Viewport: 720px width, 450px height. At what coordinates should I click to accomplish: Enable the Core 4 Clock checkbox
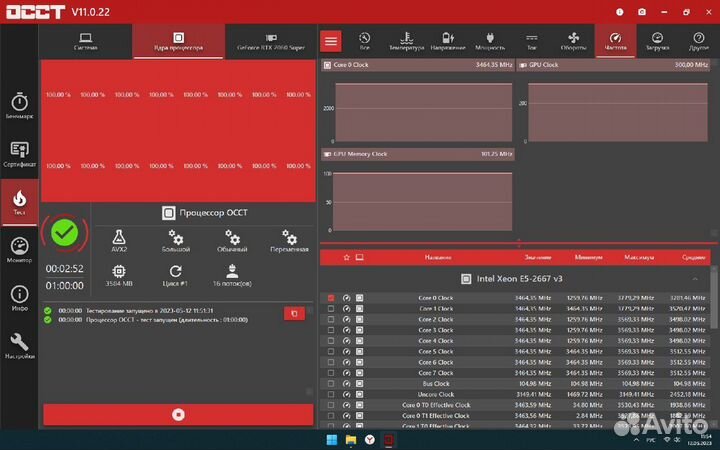(331, 341)
